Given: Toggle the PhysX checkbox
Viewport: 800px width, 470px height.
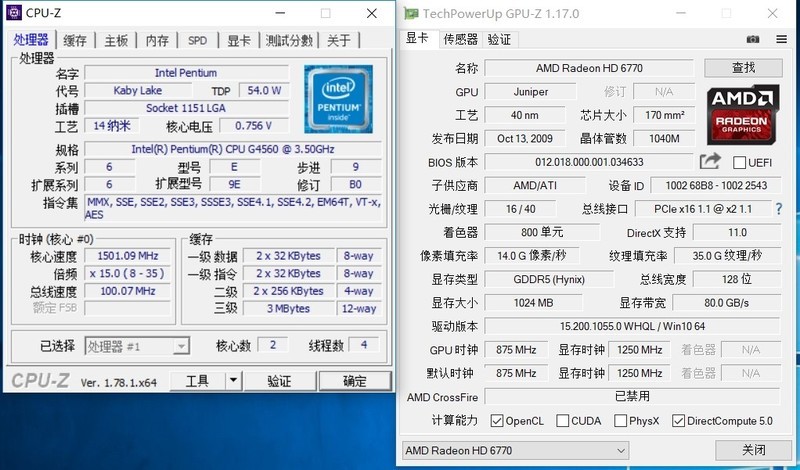Looking at the screenshot, I should point(620,420).
